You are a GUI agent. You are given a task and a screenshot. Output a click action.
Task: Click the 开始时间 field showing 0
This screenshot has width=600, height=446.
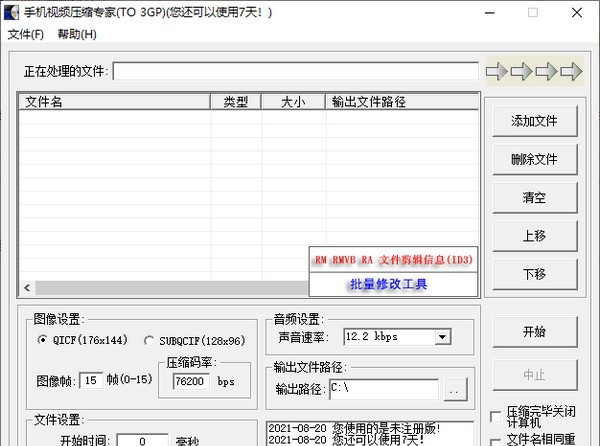click(142, 440)
